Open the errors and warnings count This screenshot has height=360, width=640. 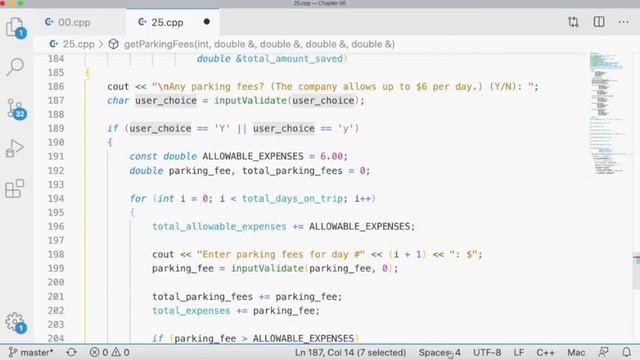[x=109, y=352]
